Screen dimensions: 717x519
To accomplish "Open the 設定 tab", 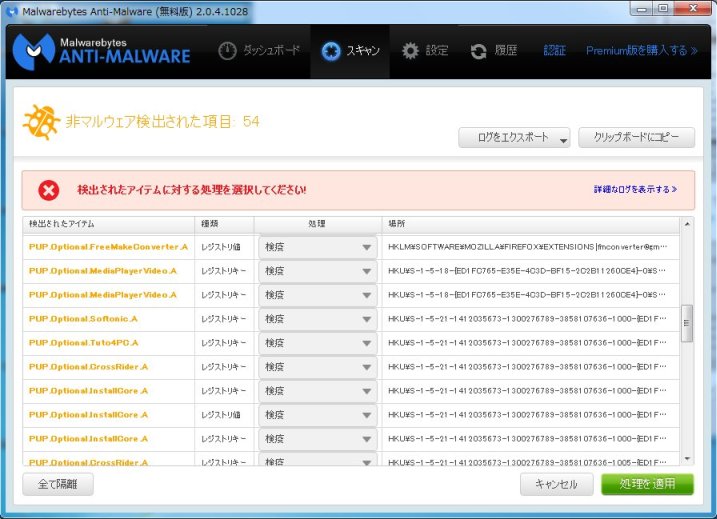I will coord(425,50).
